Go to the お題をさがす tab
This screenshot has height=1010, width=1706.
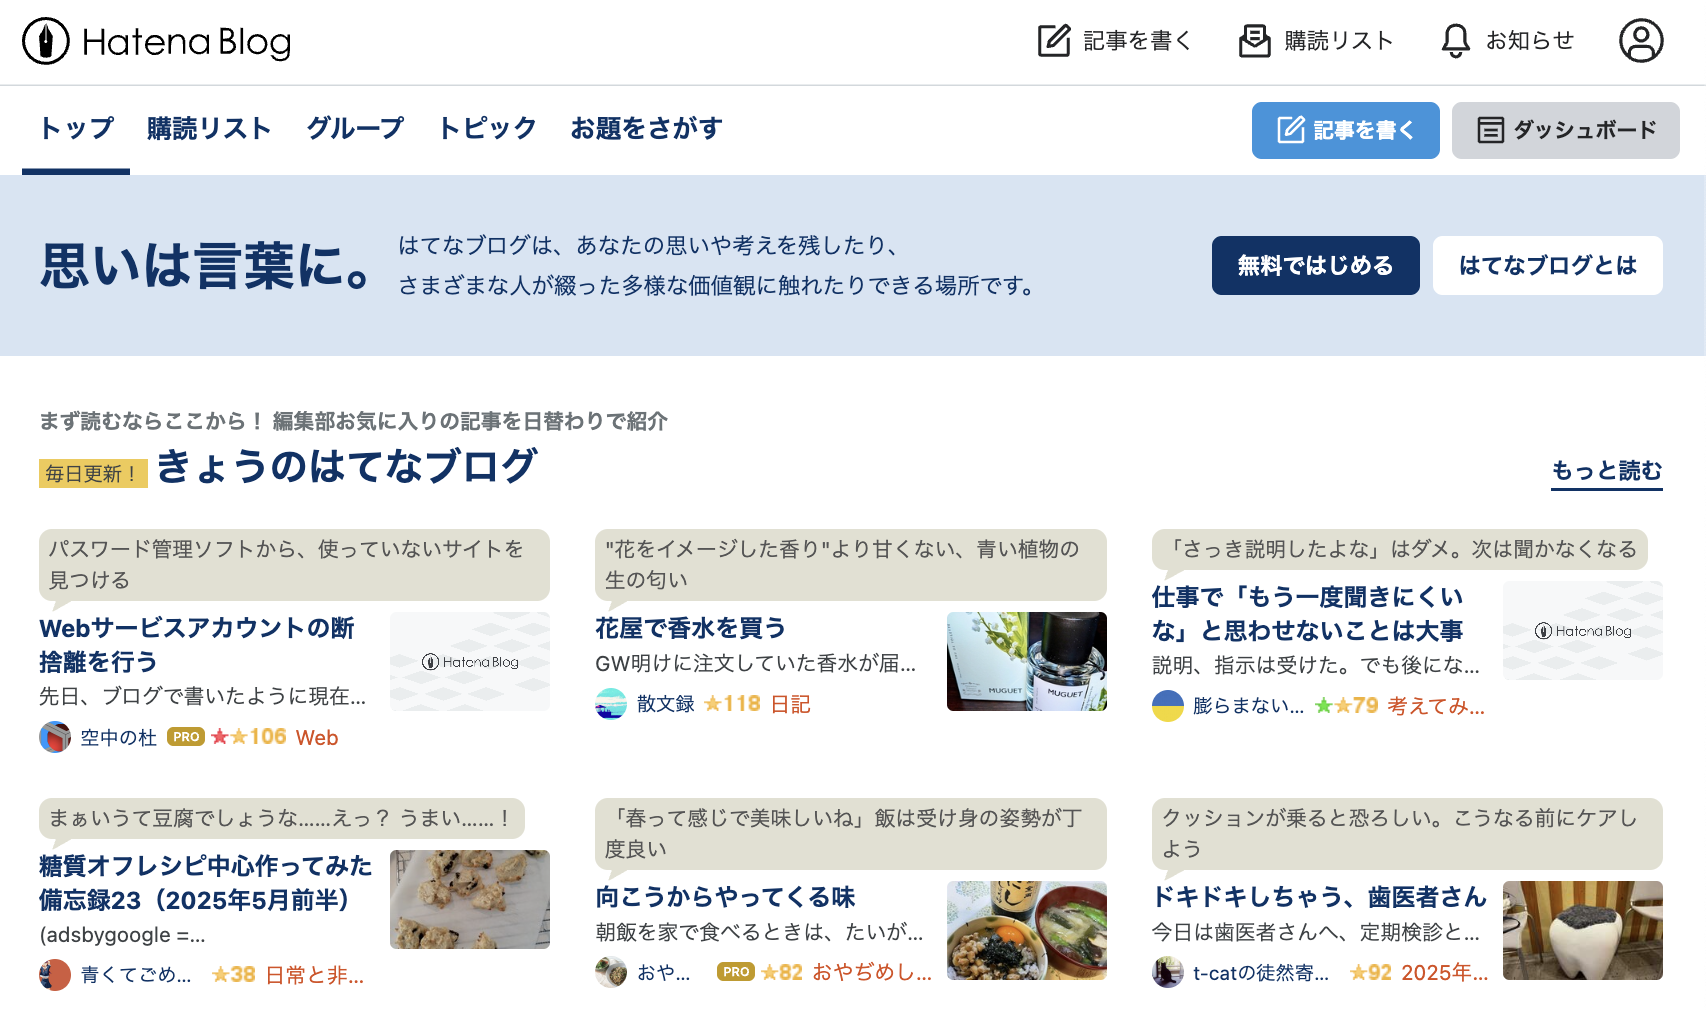(x=646, y=129)
